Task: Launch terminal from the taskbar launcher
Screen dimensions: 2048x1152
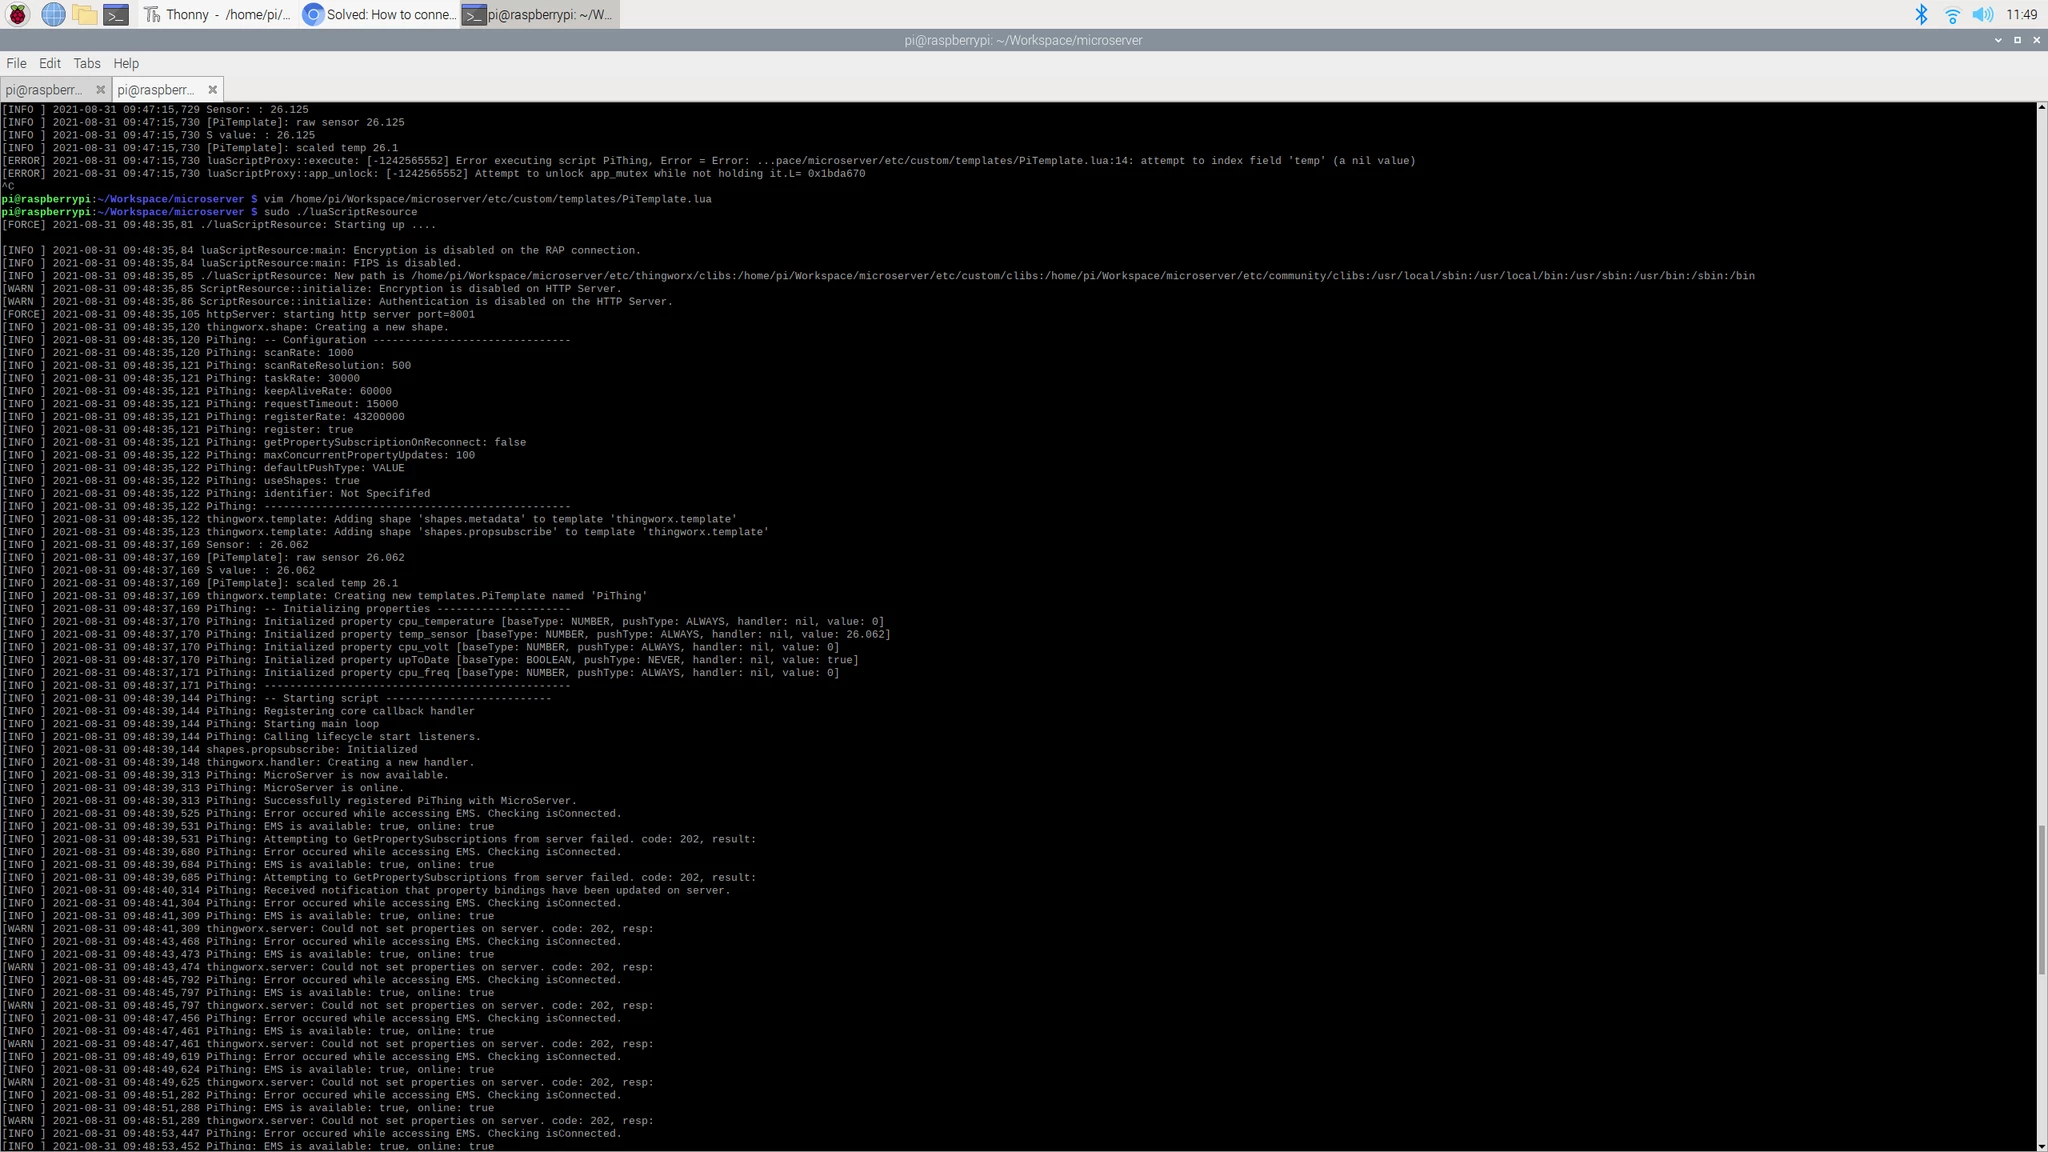Action: [116, 14]
